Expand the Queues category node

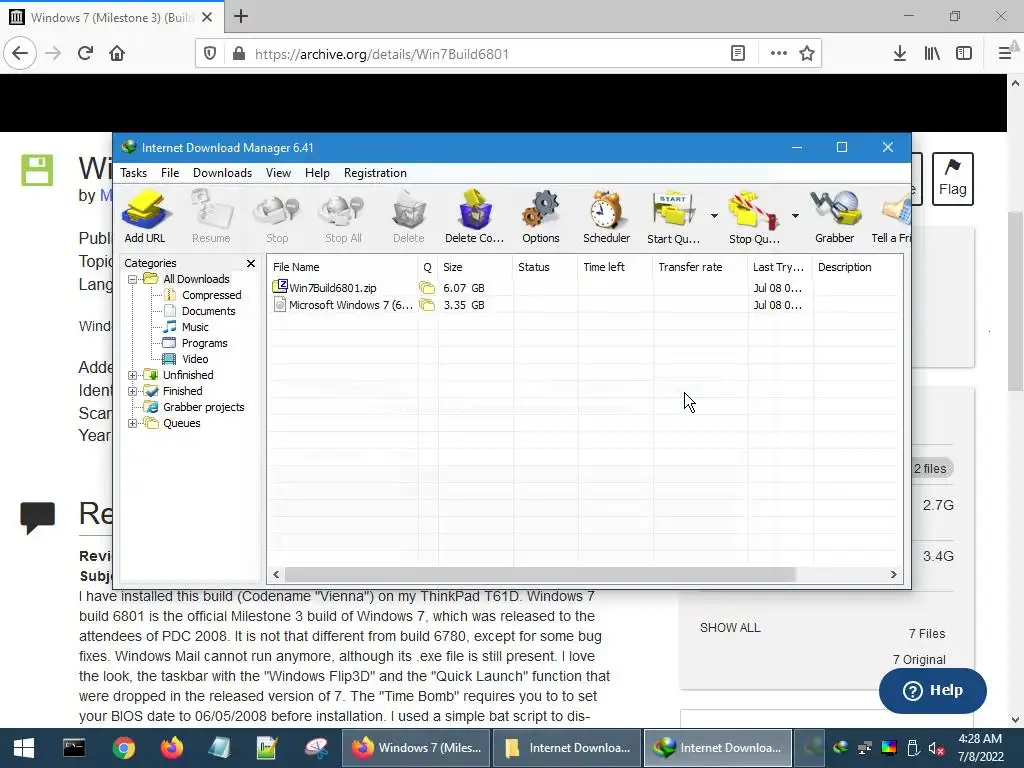coord(133,423)
